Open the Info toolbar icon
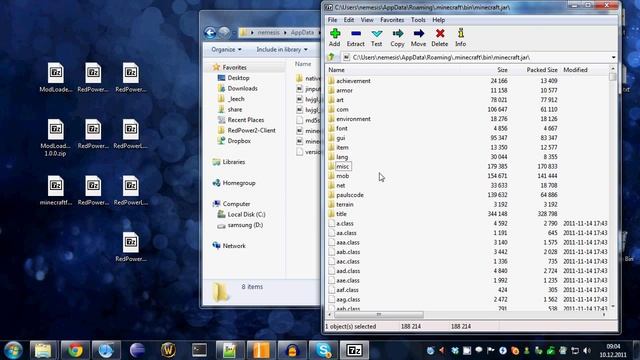The height and width of the screenshot is (360, 640). (460, 38)
